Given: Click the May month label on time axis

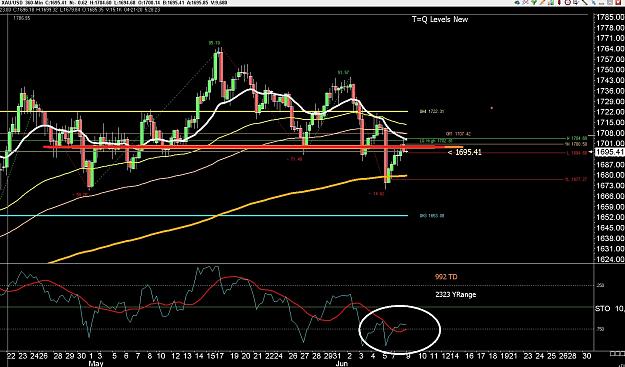Looking at the screenshot, I should coord(96,364).
